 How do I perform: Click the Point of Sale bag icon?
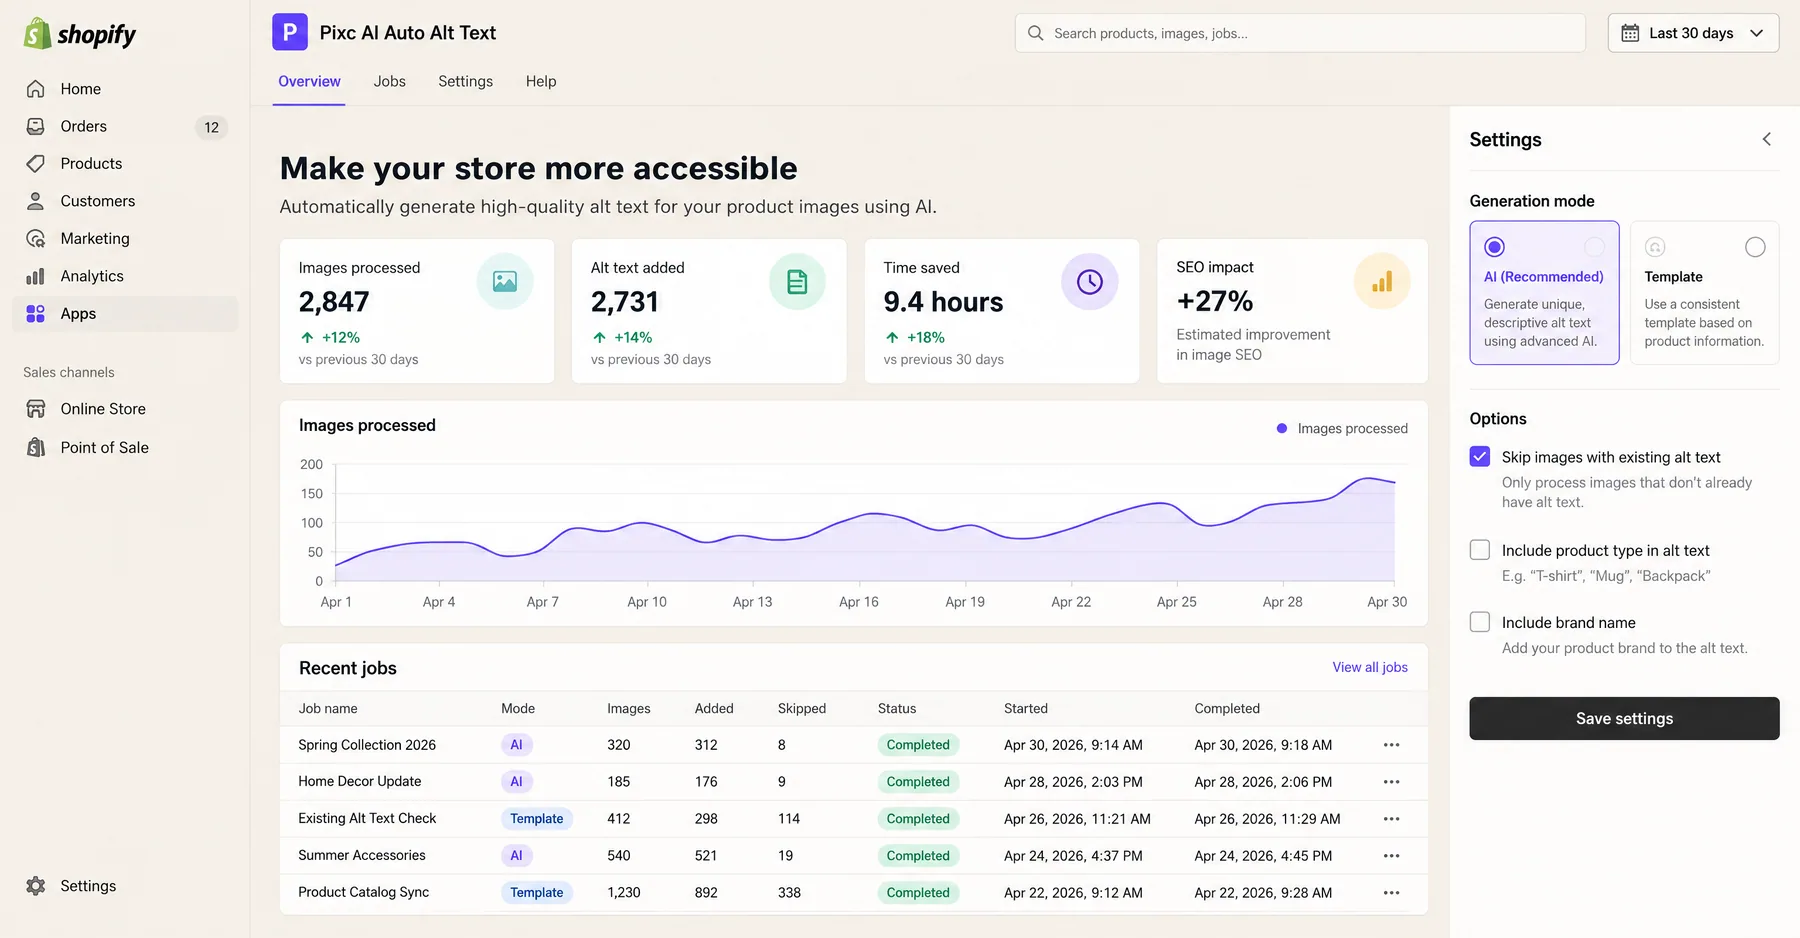click(36, 447)
